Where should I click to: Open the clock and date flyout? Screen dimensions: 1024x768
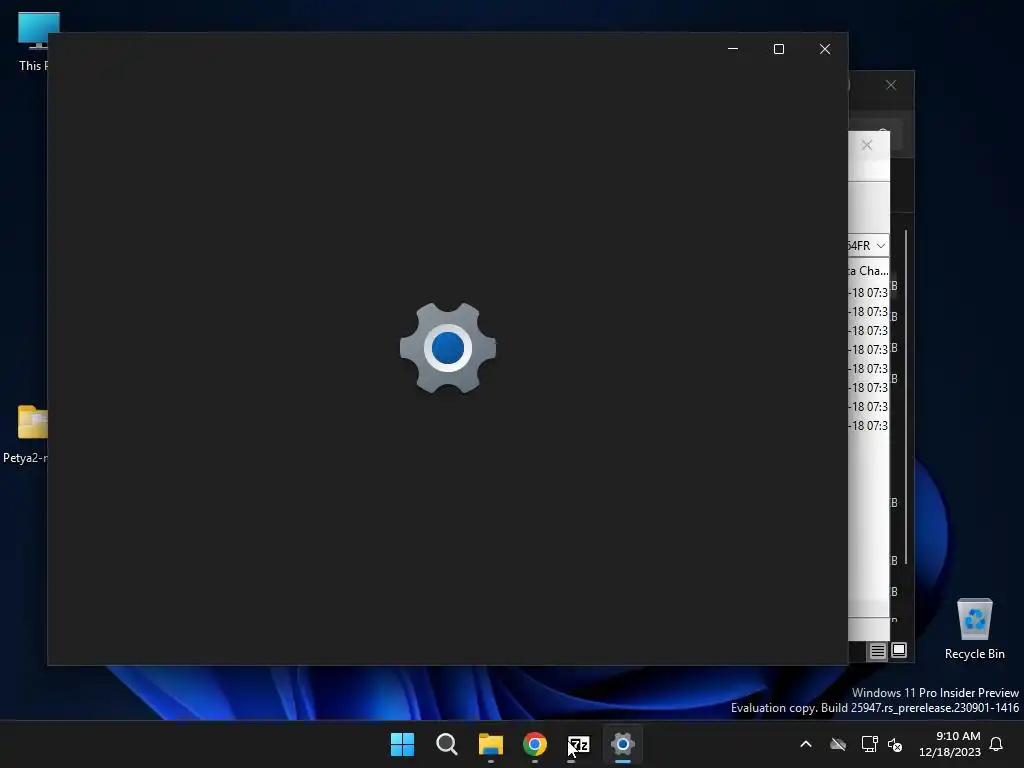950,744
